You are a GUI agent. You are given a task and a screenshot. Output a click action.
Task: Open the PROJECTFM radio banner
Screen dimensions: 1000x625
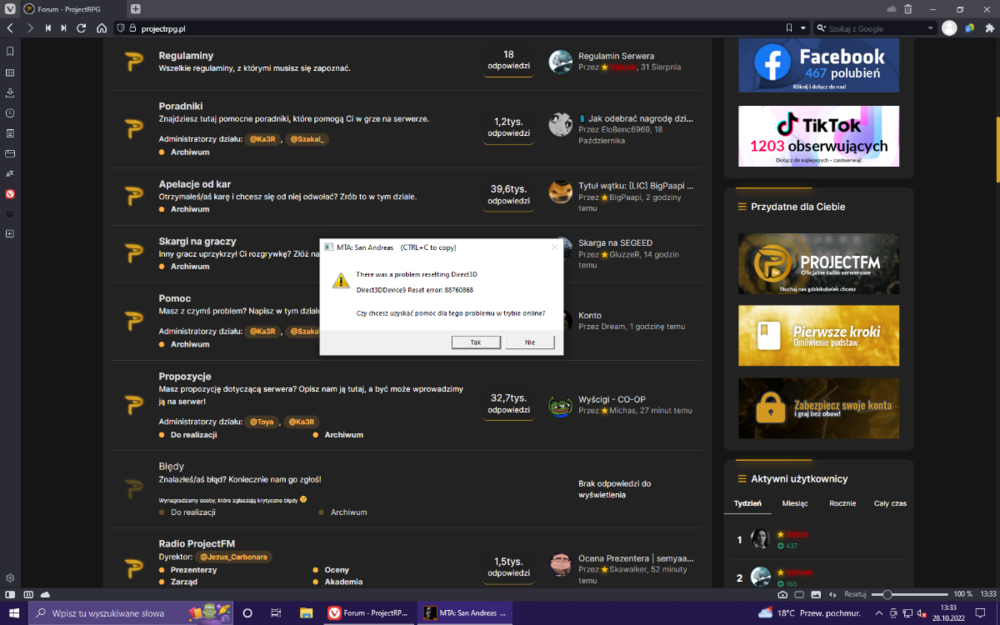818,263
